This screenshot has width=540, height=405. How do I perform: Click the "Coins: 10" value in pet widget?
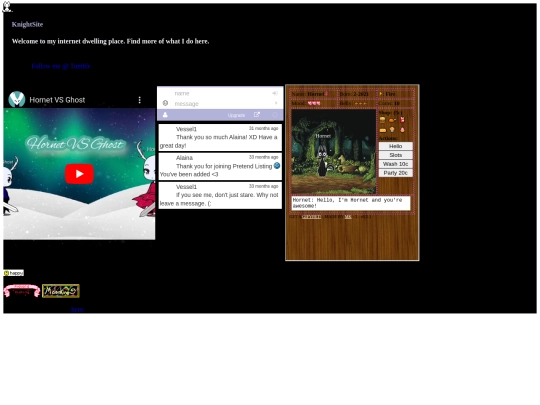389,103
